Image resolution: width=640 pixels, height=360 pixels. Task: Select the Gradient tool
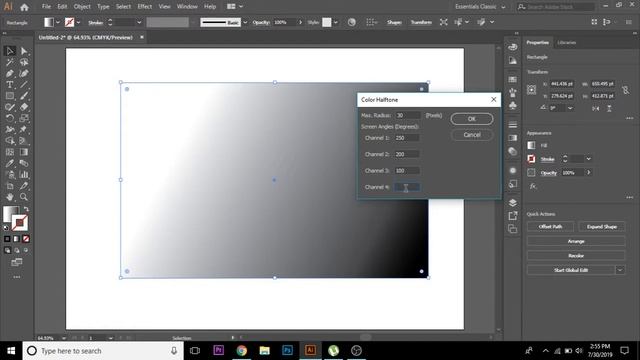[24, 152]
